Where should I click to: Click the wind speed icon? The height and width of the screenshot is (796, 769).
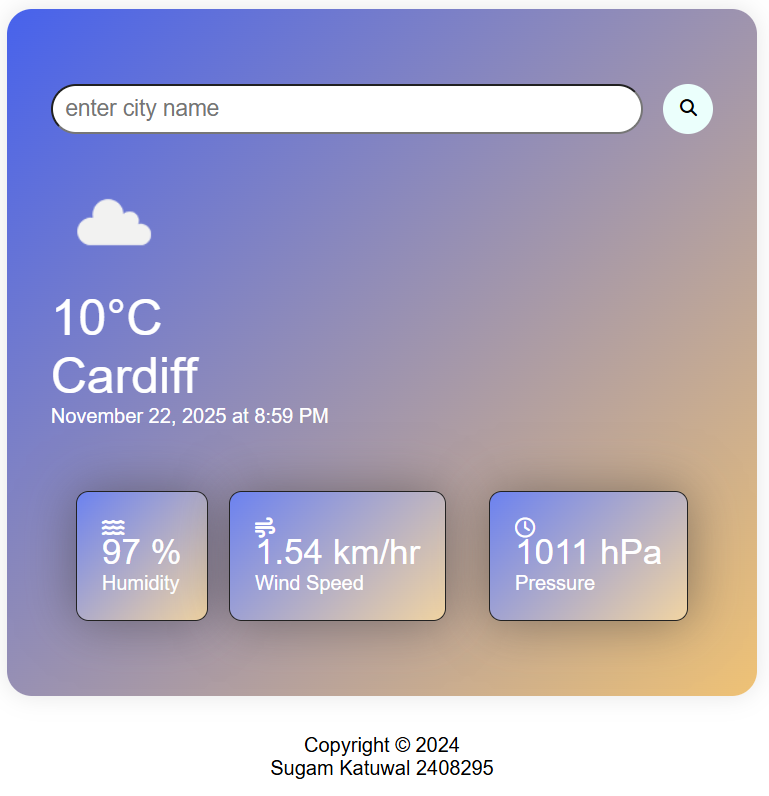point(265,527)
